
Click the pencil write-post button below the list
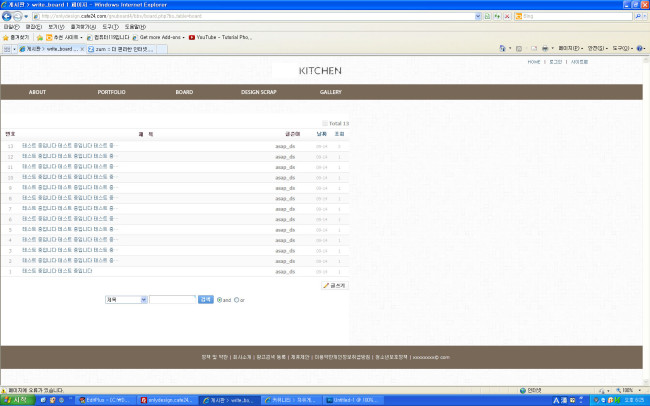pos(334,285)
